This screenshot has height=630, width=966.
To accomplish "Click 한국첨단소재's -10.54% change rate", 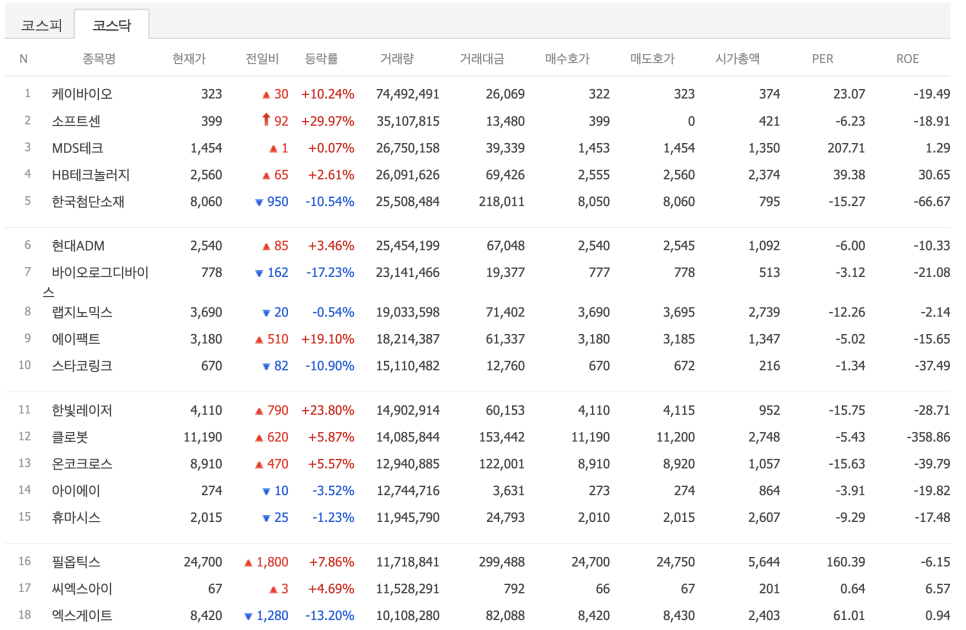I will pos(330,202).
